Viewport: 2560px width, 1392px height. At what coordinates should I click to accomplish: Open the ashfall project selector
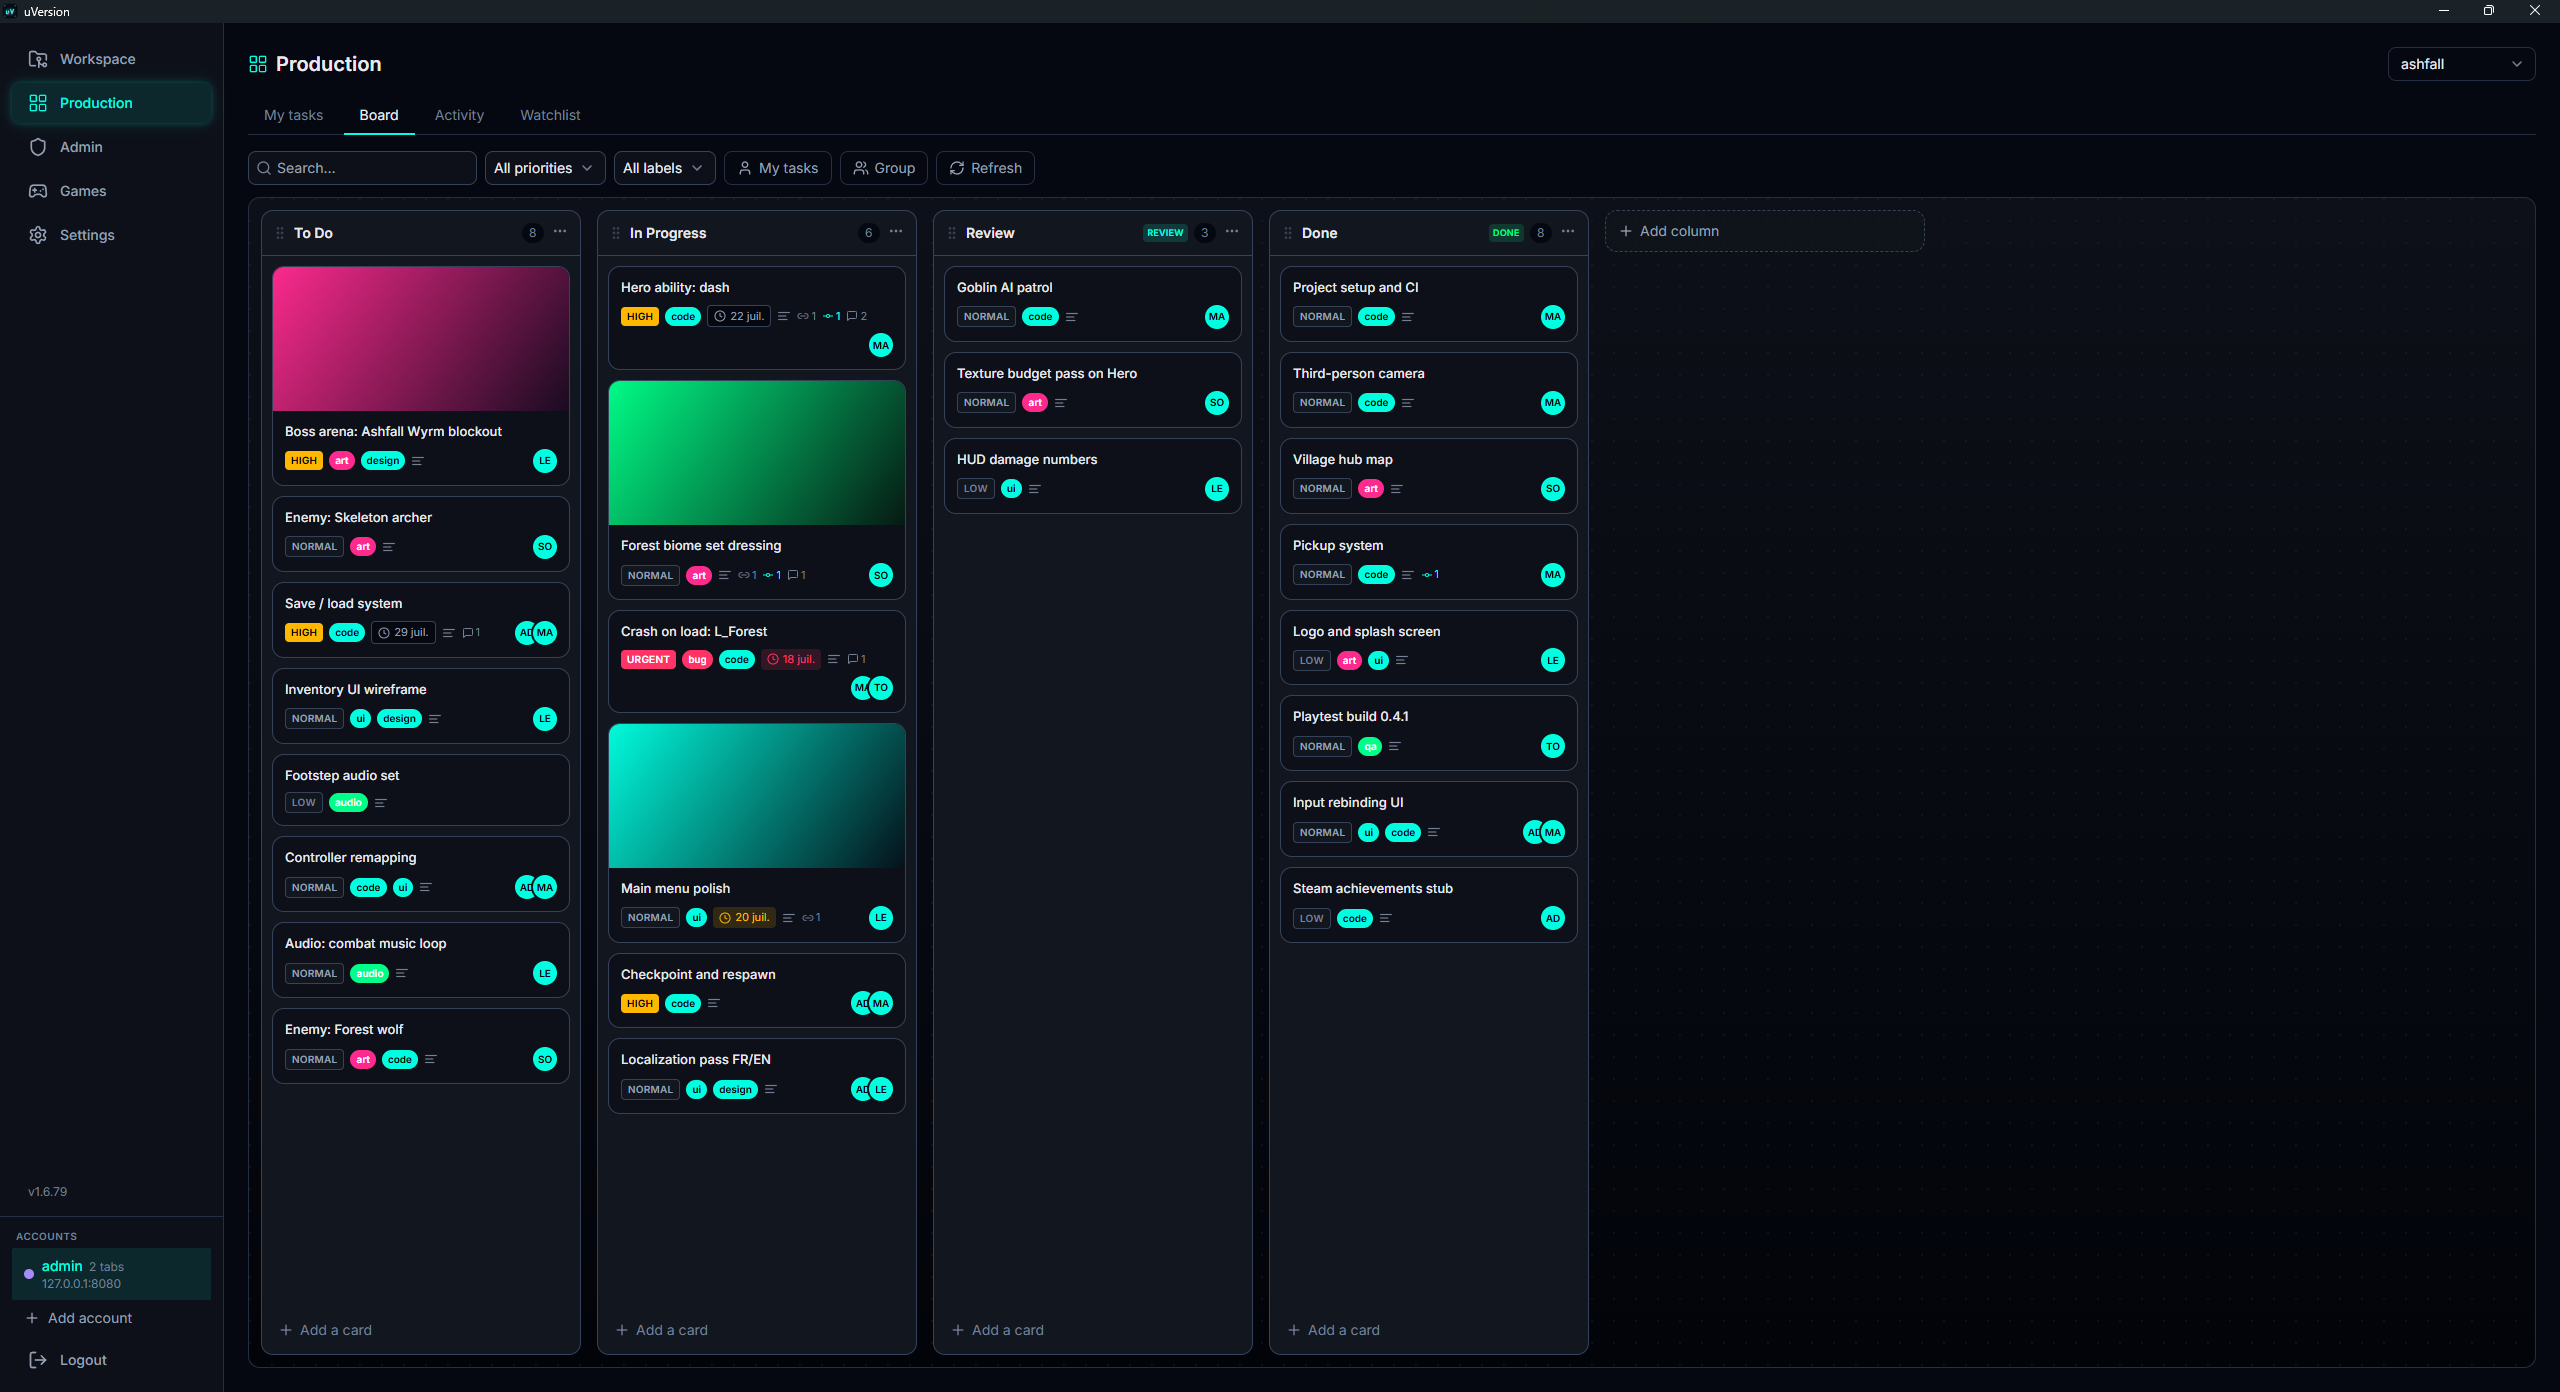click(2461, 64)
